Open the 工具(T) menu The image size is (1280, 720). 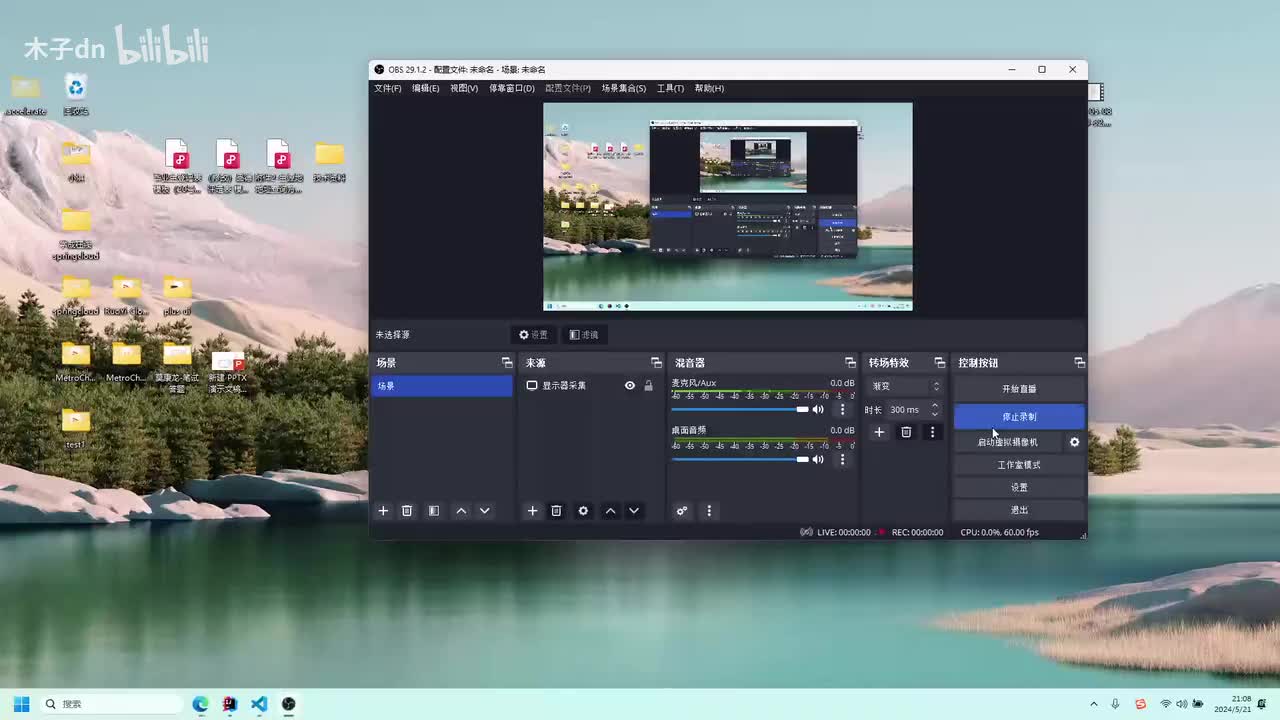[670, 88]
